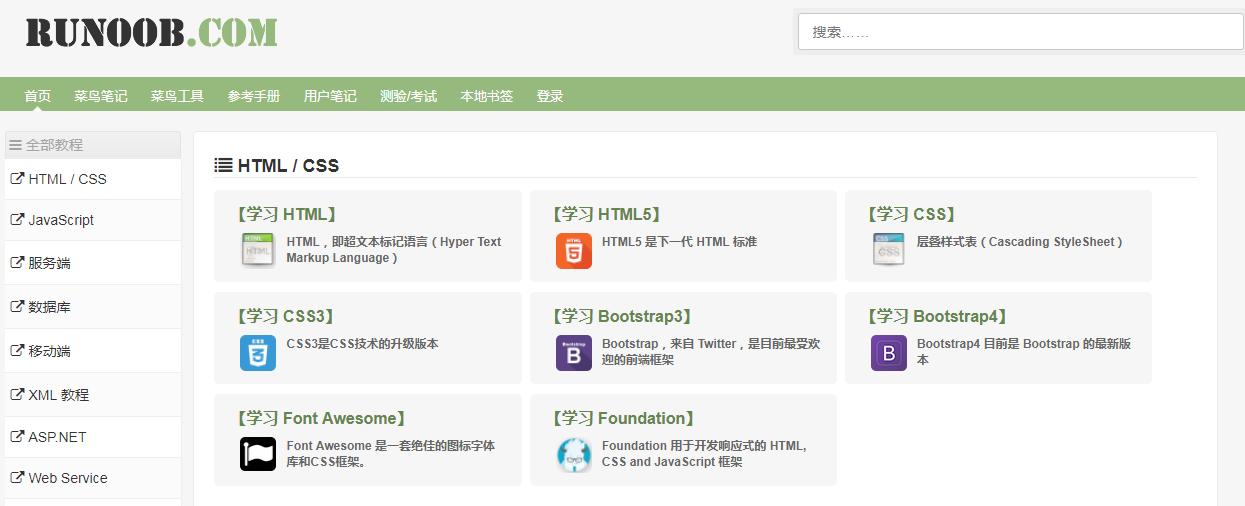Click description 'HTML5 是下一代 HTML 标准'
This screenshot has width=1245, height=506.
[679, 241]
